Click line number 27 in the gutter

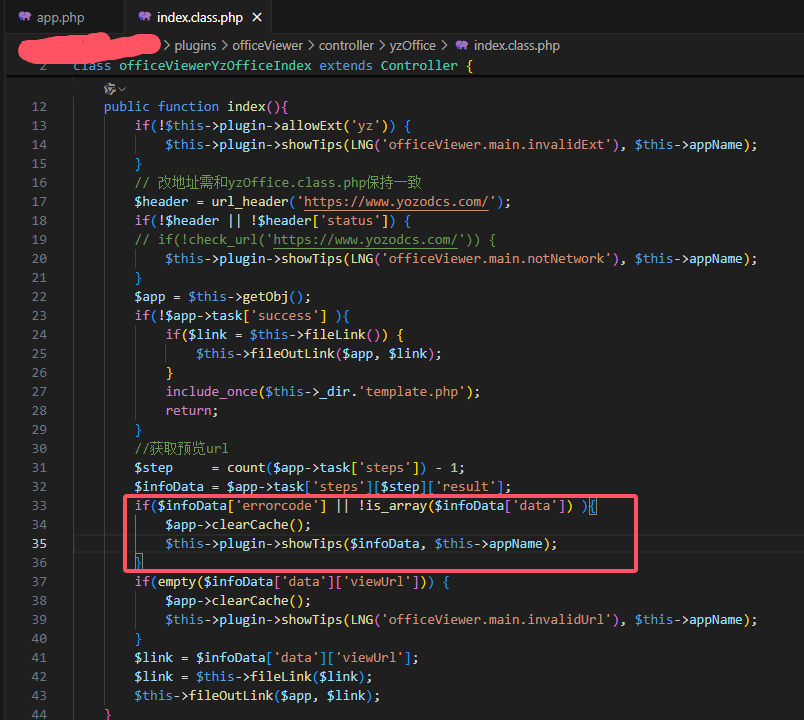coord(39,392)
